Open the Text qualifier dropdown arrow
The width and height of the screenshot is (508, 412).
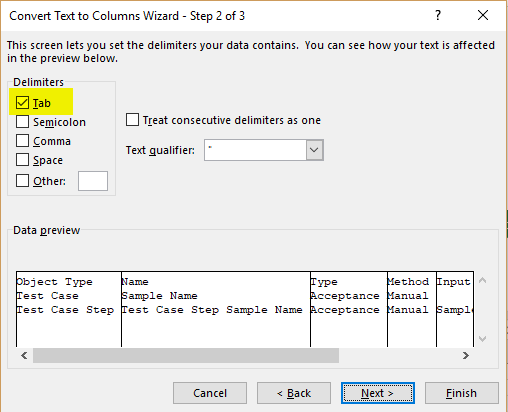click(314, 150)
